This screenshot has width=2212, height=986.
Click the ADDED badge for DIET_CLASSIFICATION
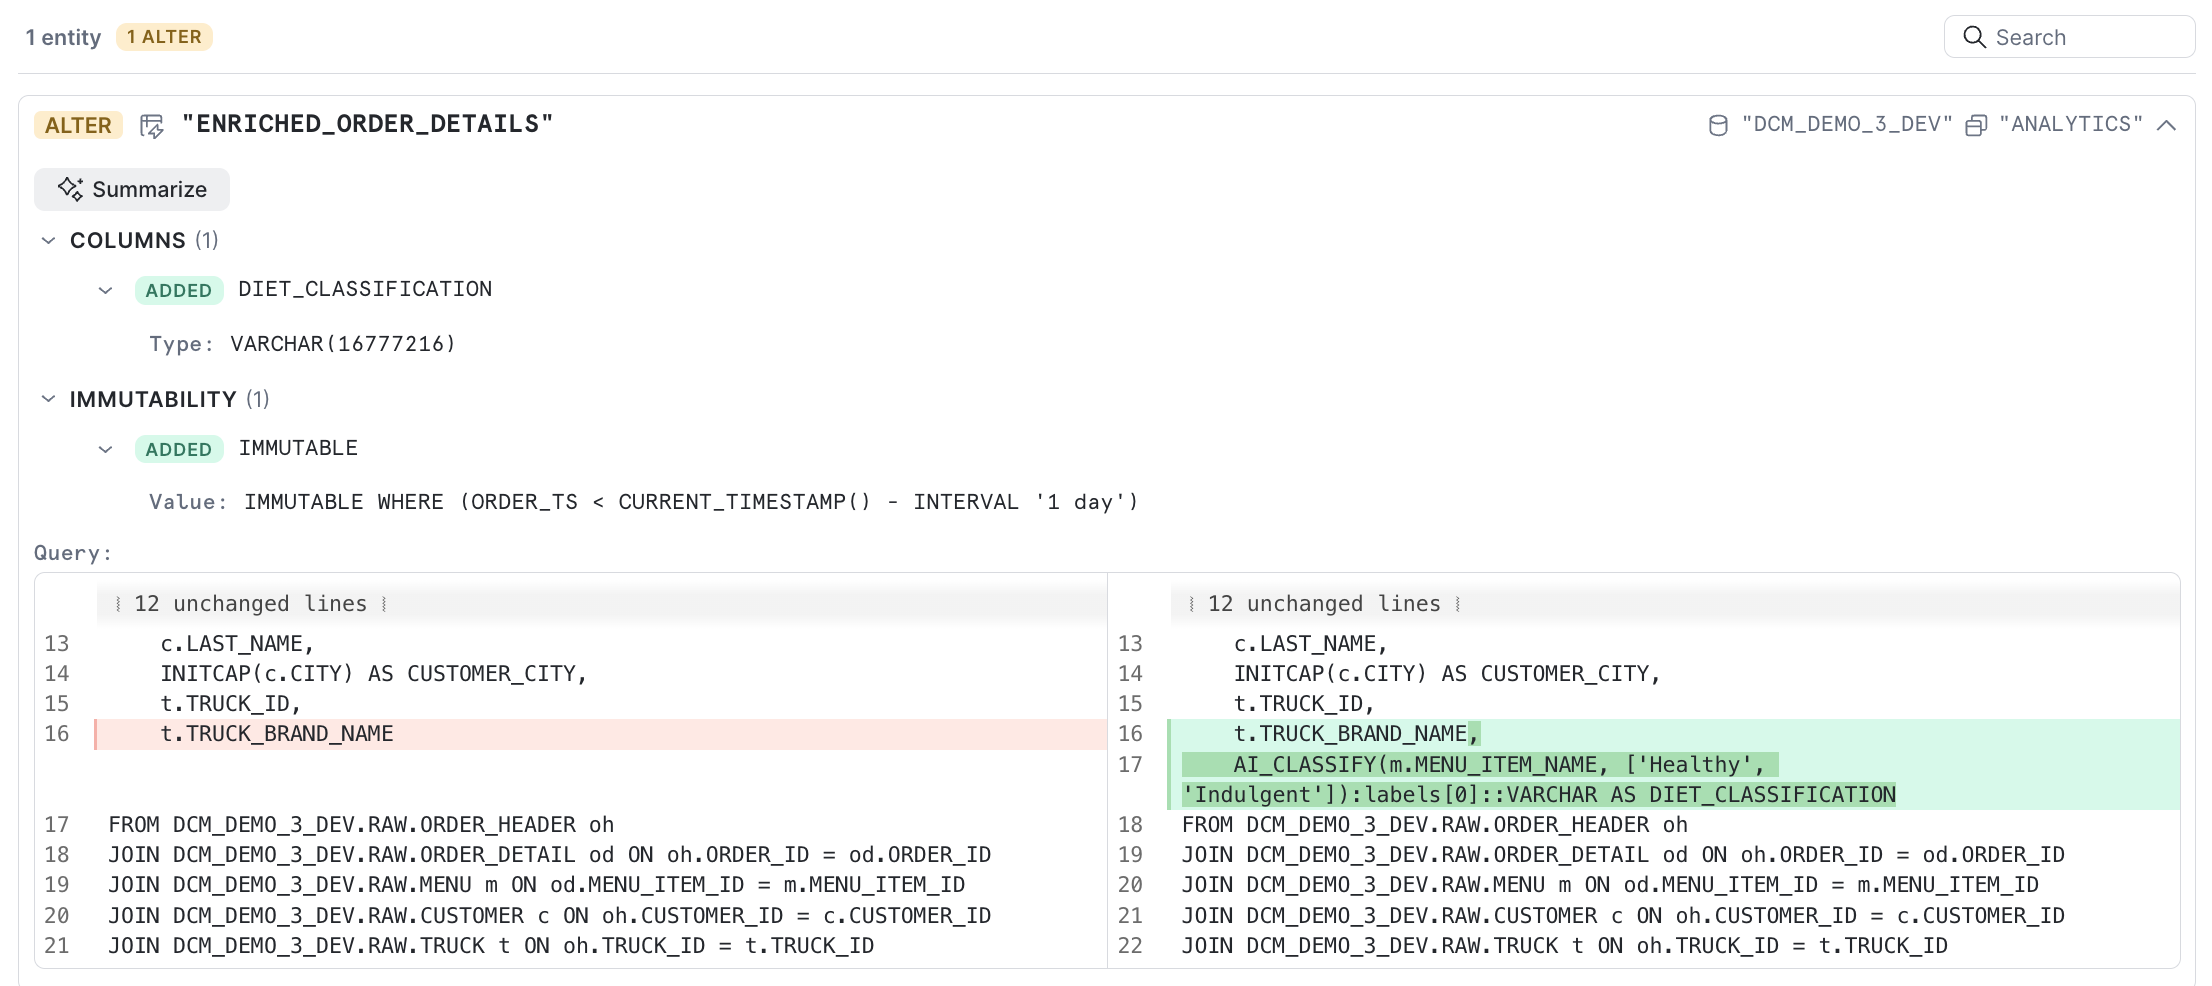click(x=179, y=290)
